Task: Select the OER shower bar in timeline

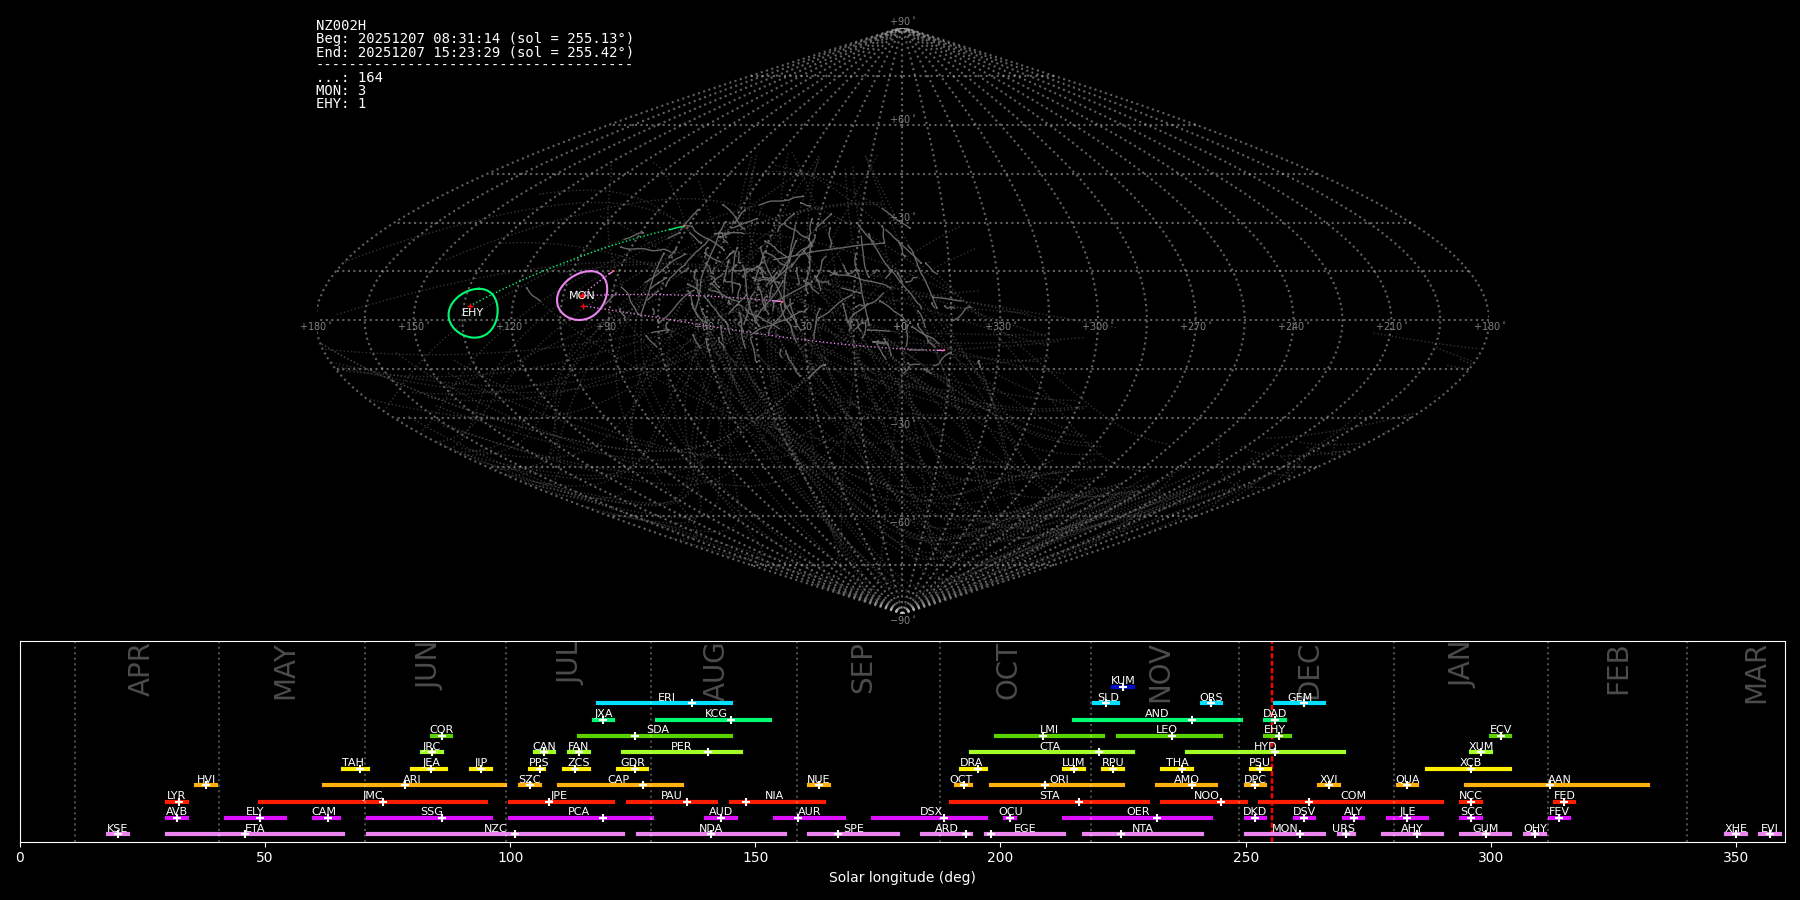Action: pos(1137,818)
